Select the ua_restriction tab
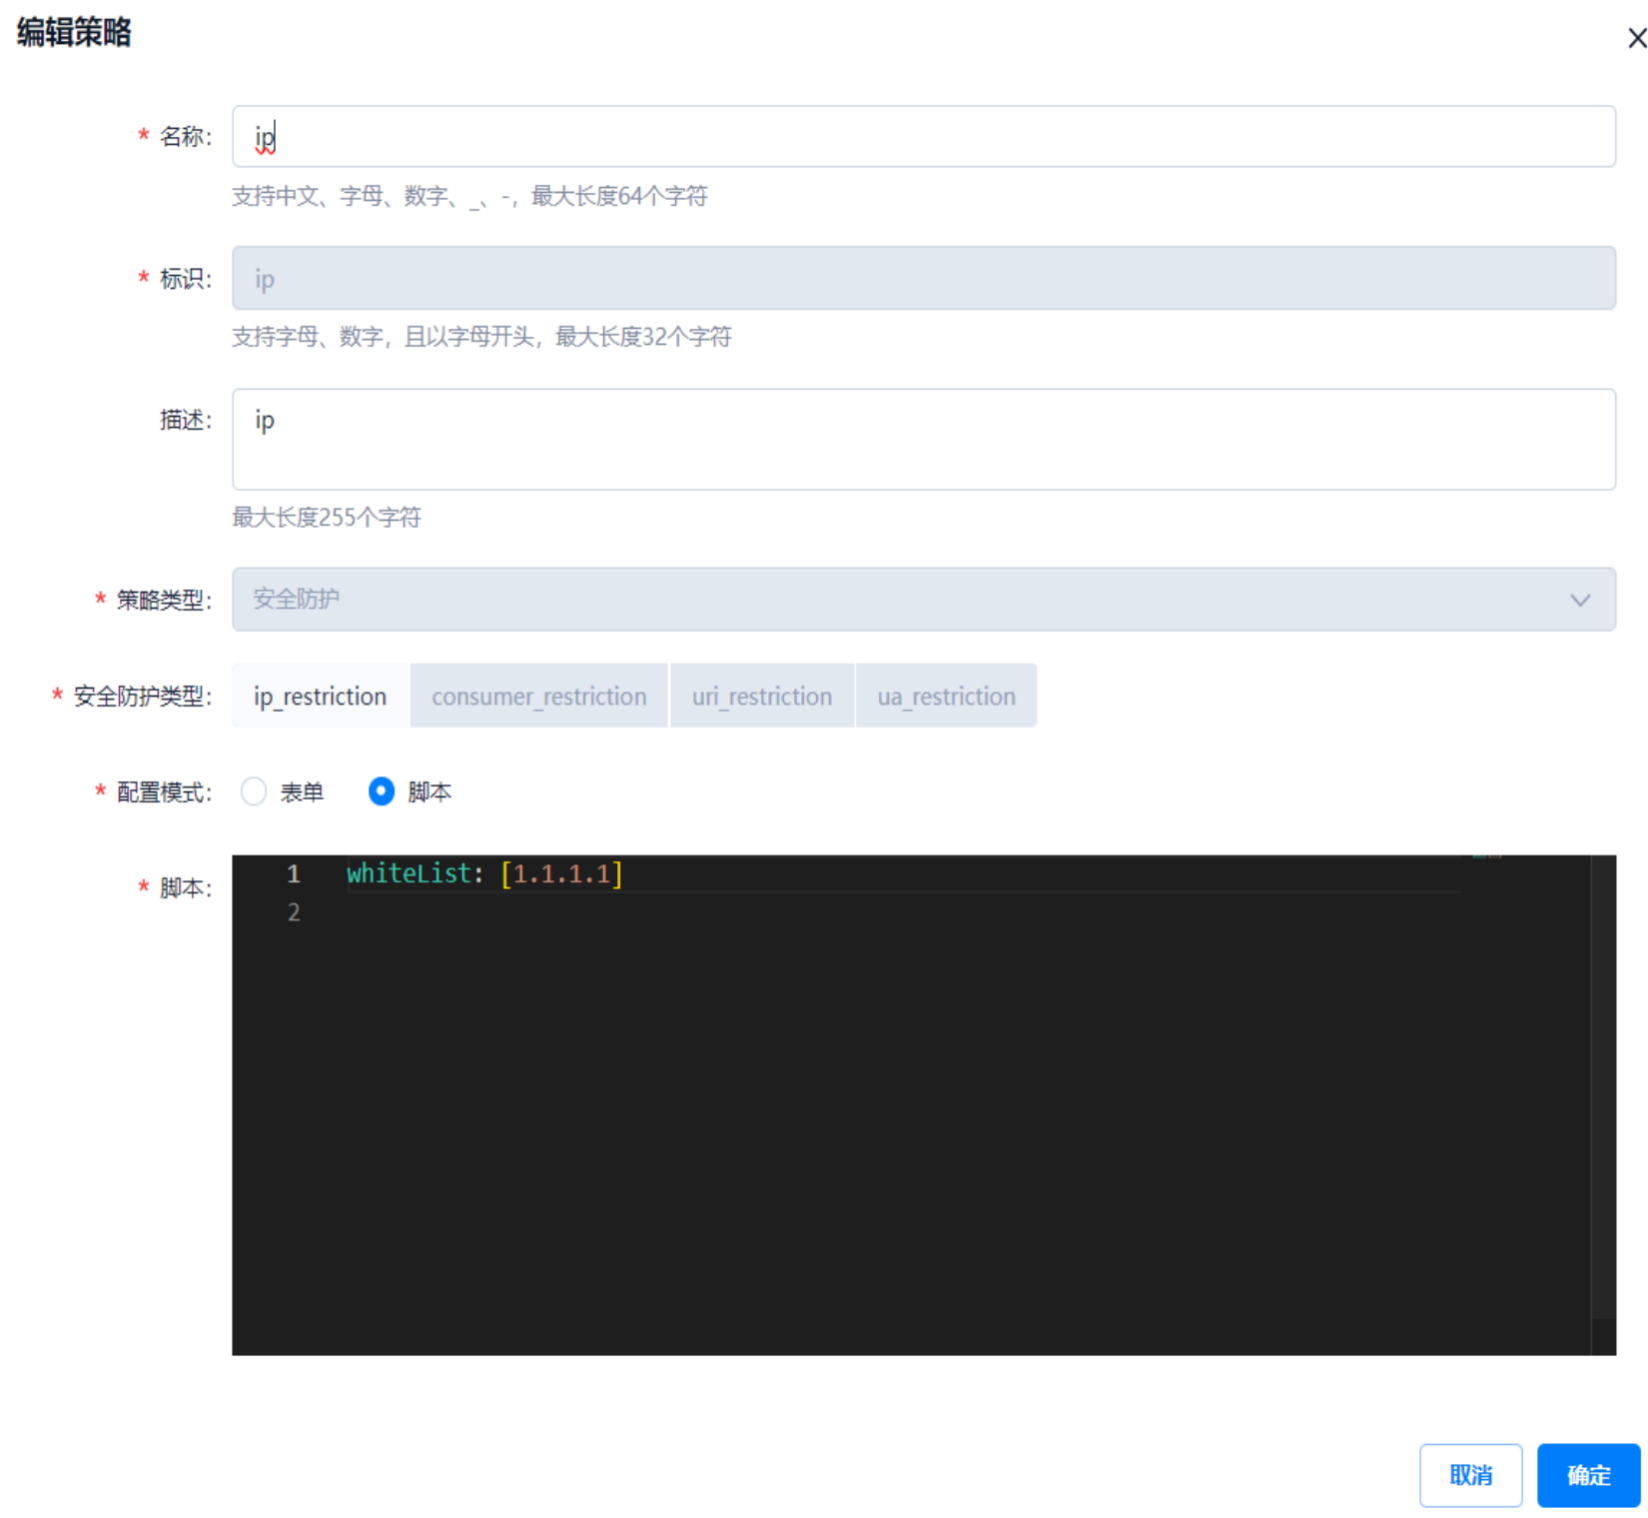Image resolution: width=1648 pixels, height=1518 pixels. click(x=946, y=695)
